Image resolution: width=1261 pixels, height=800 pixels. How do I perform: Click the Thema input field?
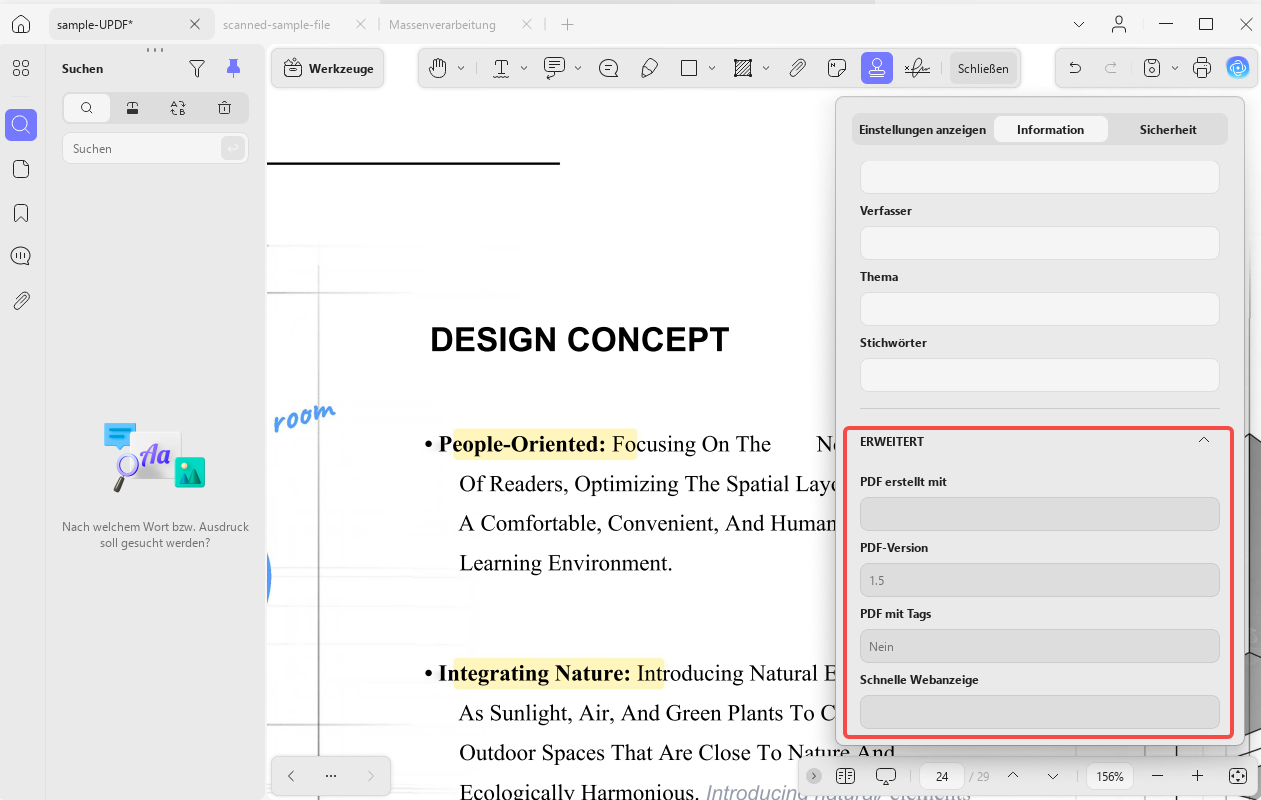1040,309
